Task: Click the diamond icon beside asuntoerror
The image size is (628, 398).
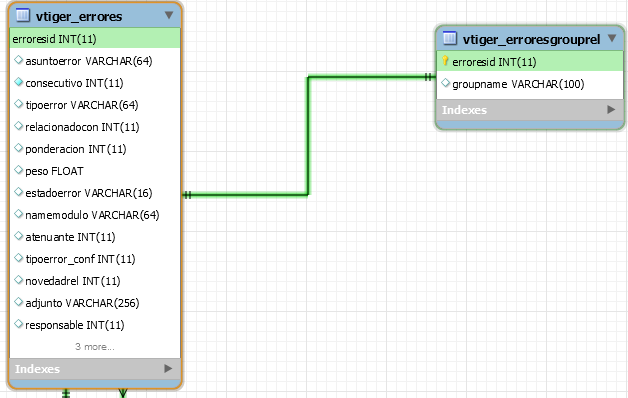Action: coord(18,60)
